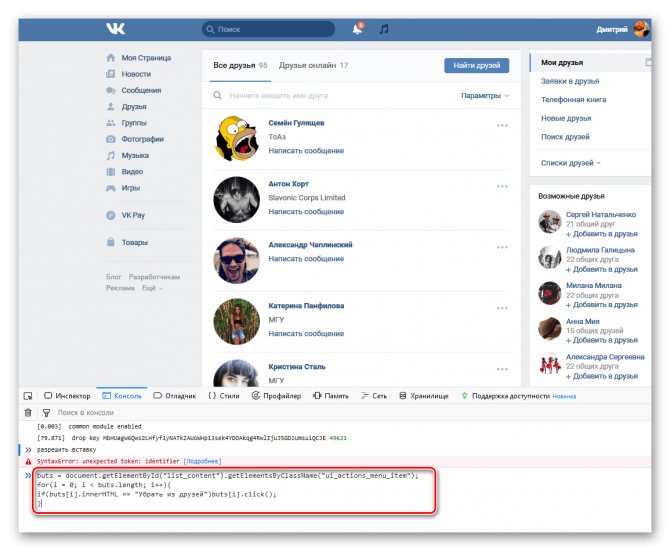Open actions menu for Антон Хорт
Image resolution: width=670 pixels, height=551 pixels.
click(502, 187)
